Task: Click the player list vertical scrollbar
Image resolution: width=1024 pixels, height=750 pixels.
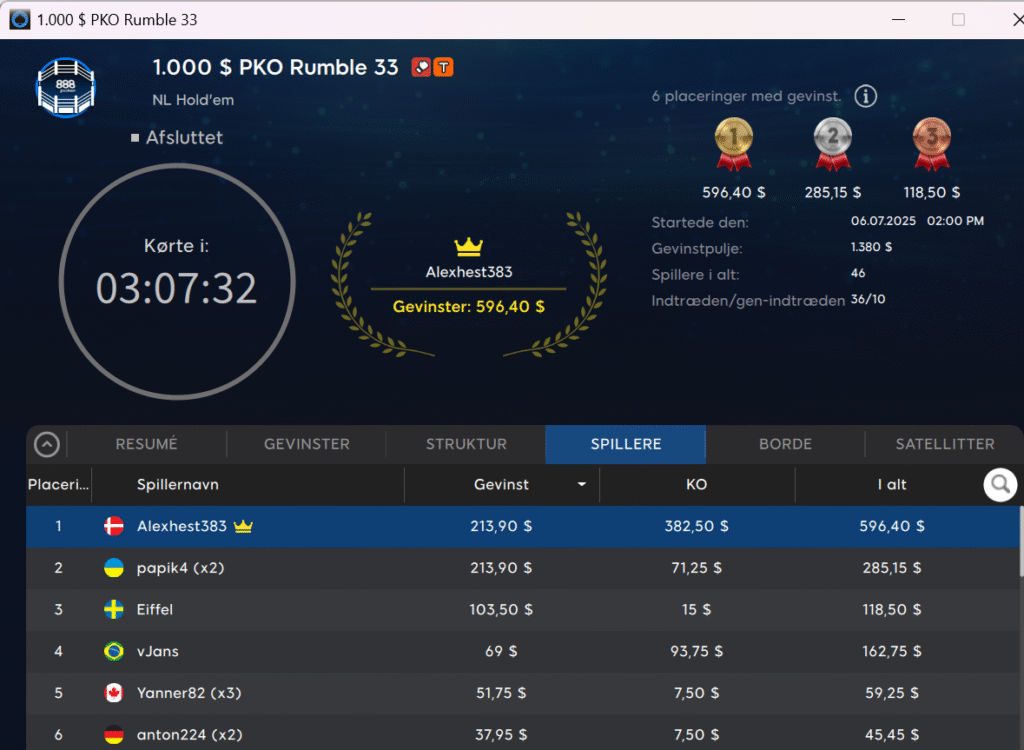Action: click(x=1020, y=540)
